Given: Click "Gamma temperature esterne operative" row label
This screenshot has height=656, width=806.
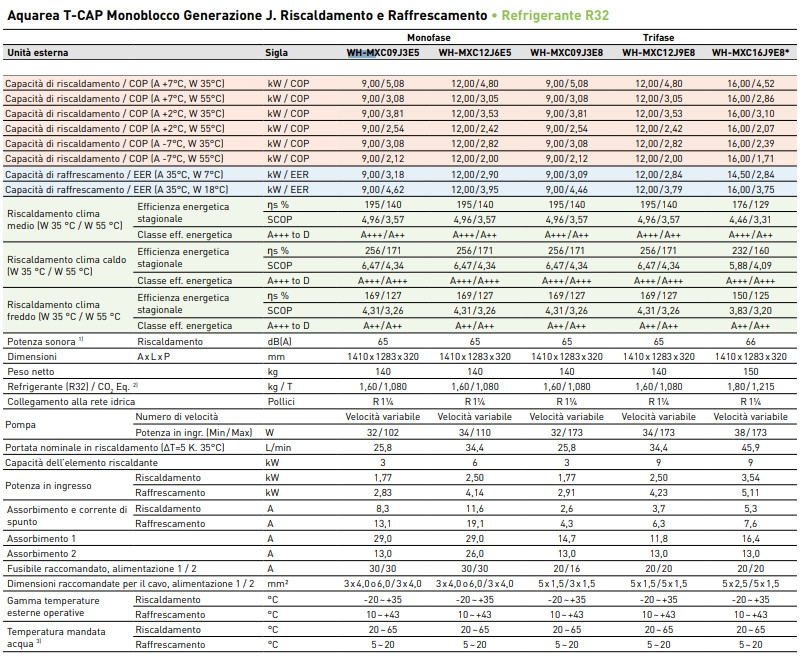Looking at the screenshot, I should click(x=53, y=607).
